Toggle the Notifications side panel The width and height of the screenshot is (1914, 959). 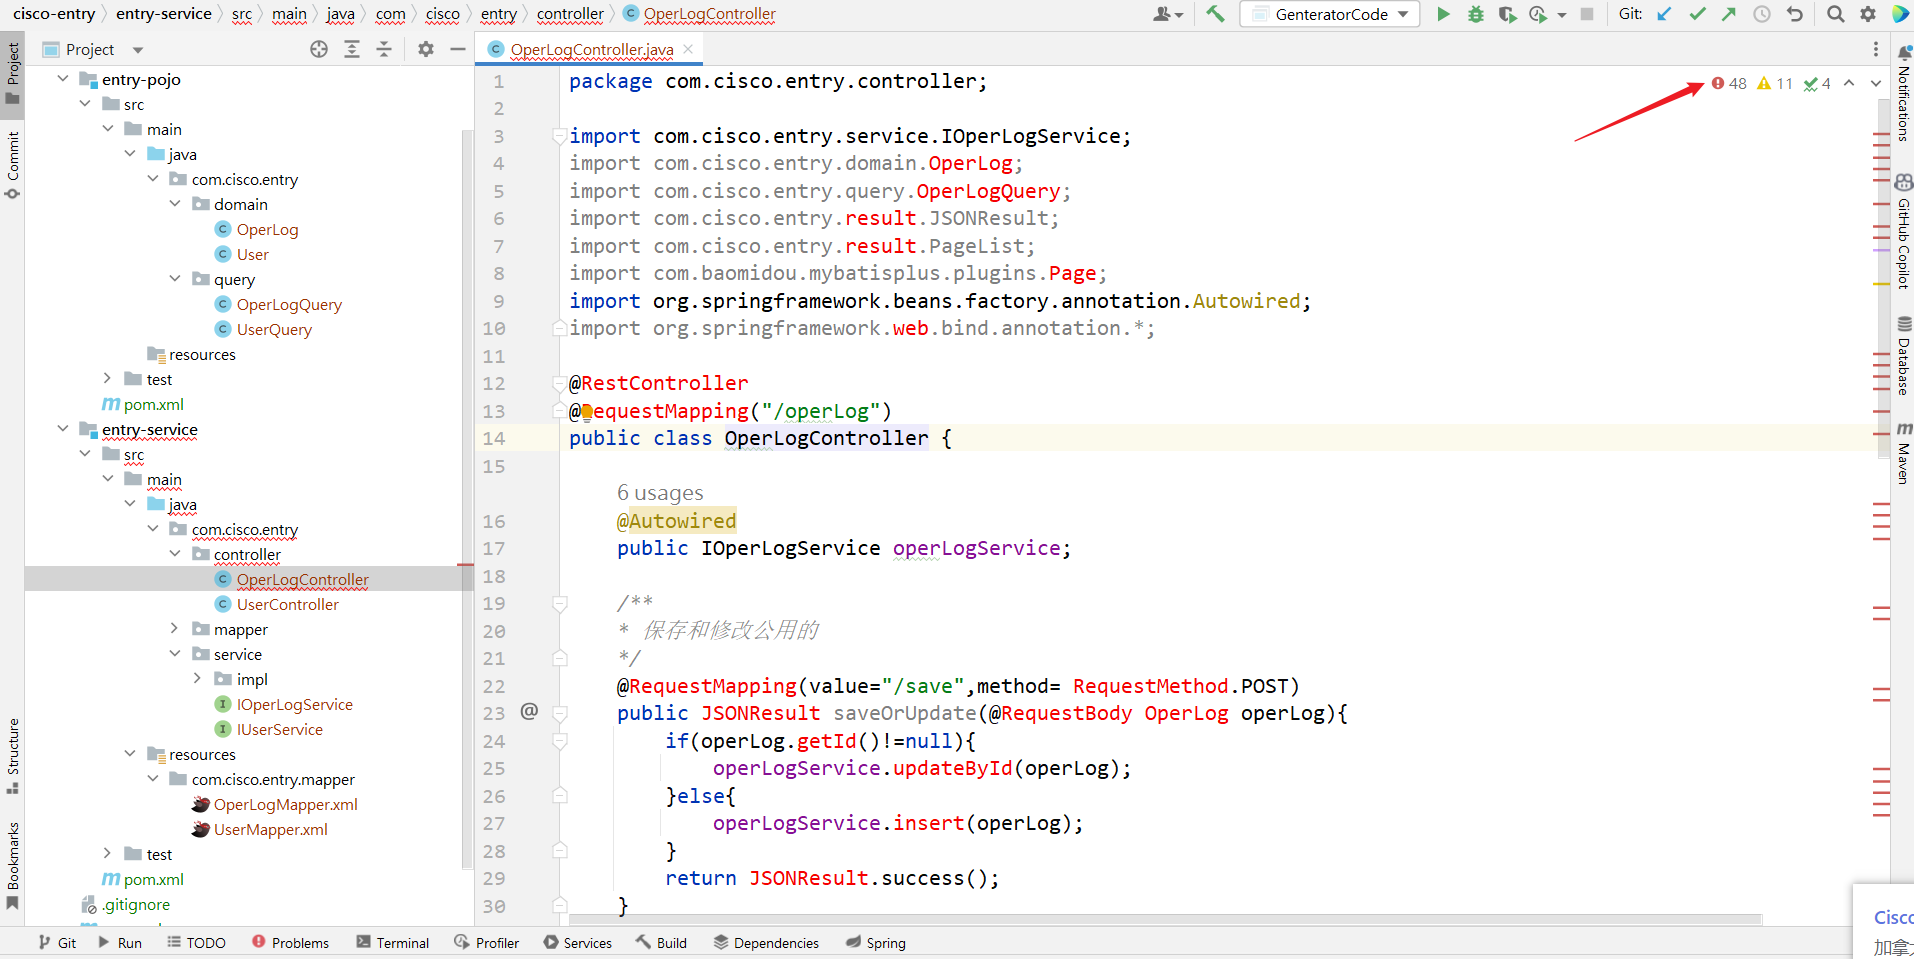[x=1903, y=93]
